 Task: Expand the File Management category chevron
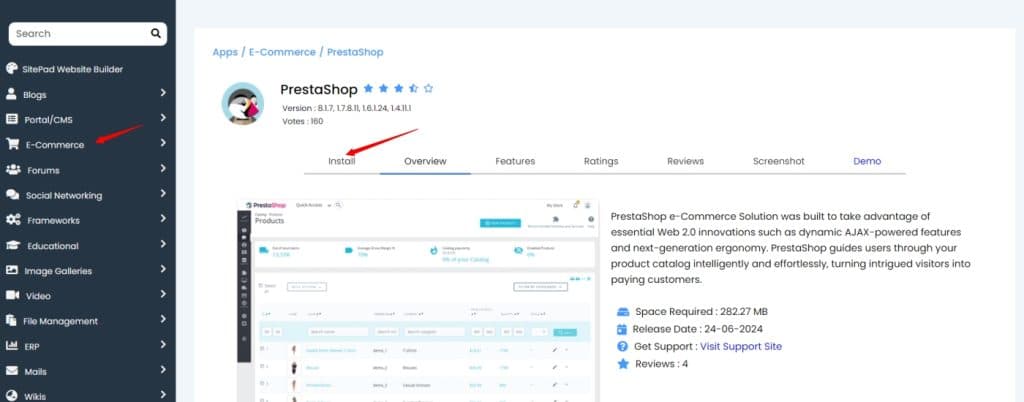163,320
